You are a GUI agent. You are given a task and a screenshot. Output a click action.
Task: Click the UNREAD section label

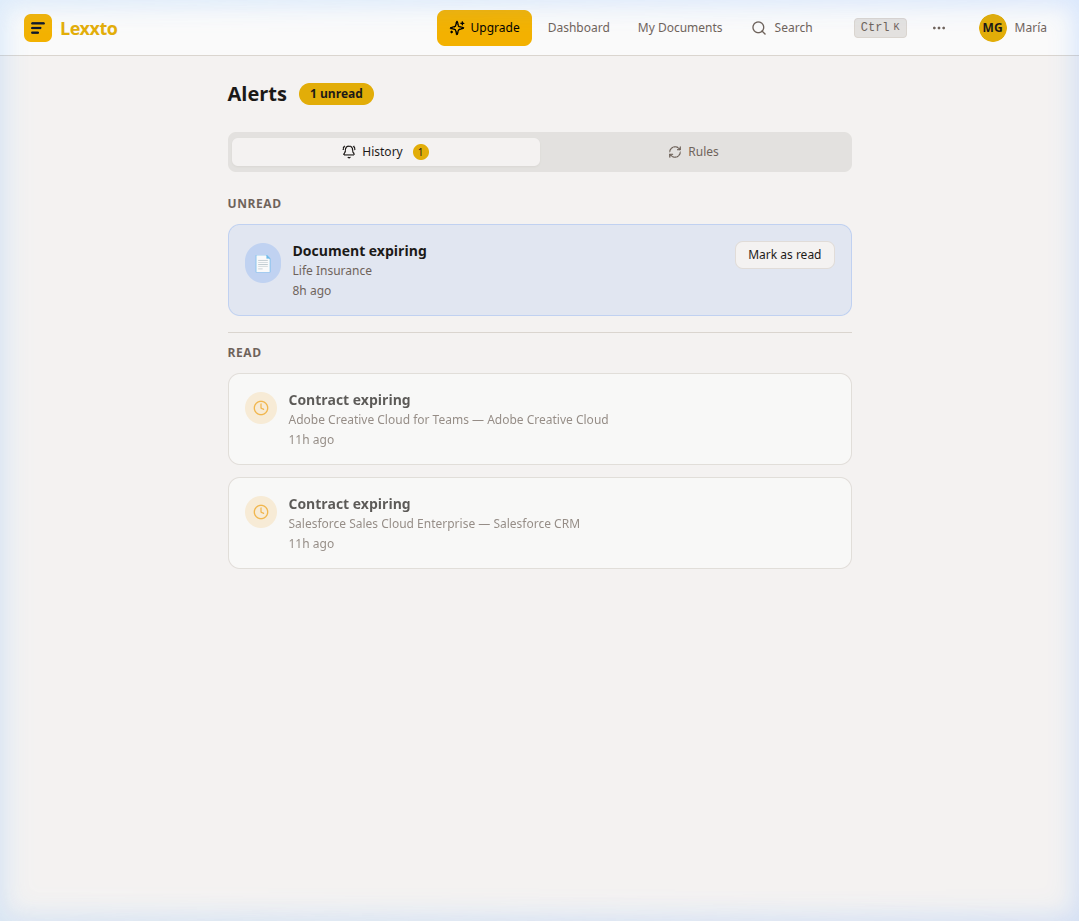255,204
